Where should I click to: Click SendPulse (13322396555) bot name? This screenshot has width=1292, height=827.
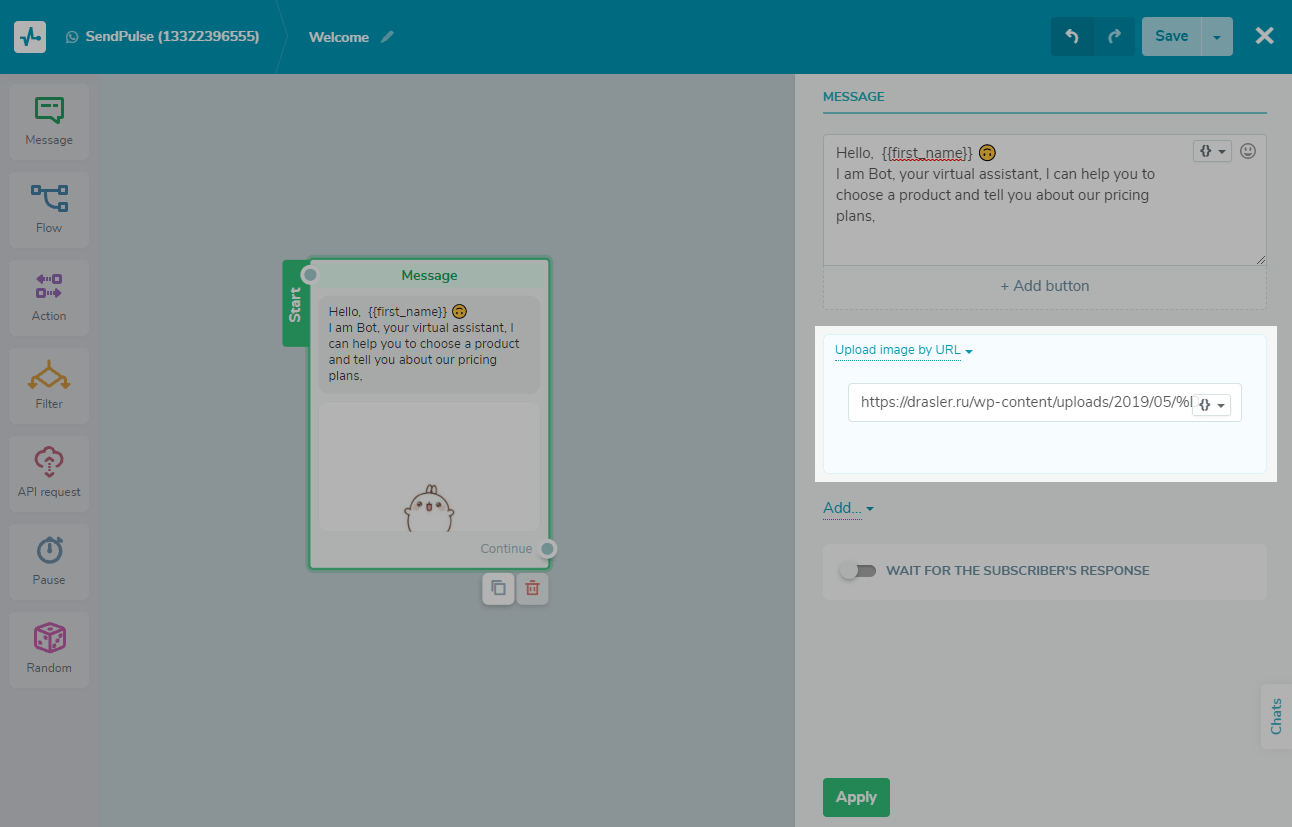click(x=172, y=37)
